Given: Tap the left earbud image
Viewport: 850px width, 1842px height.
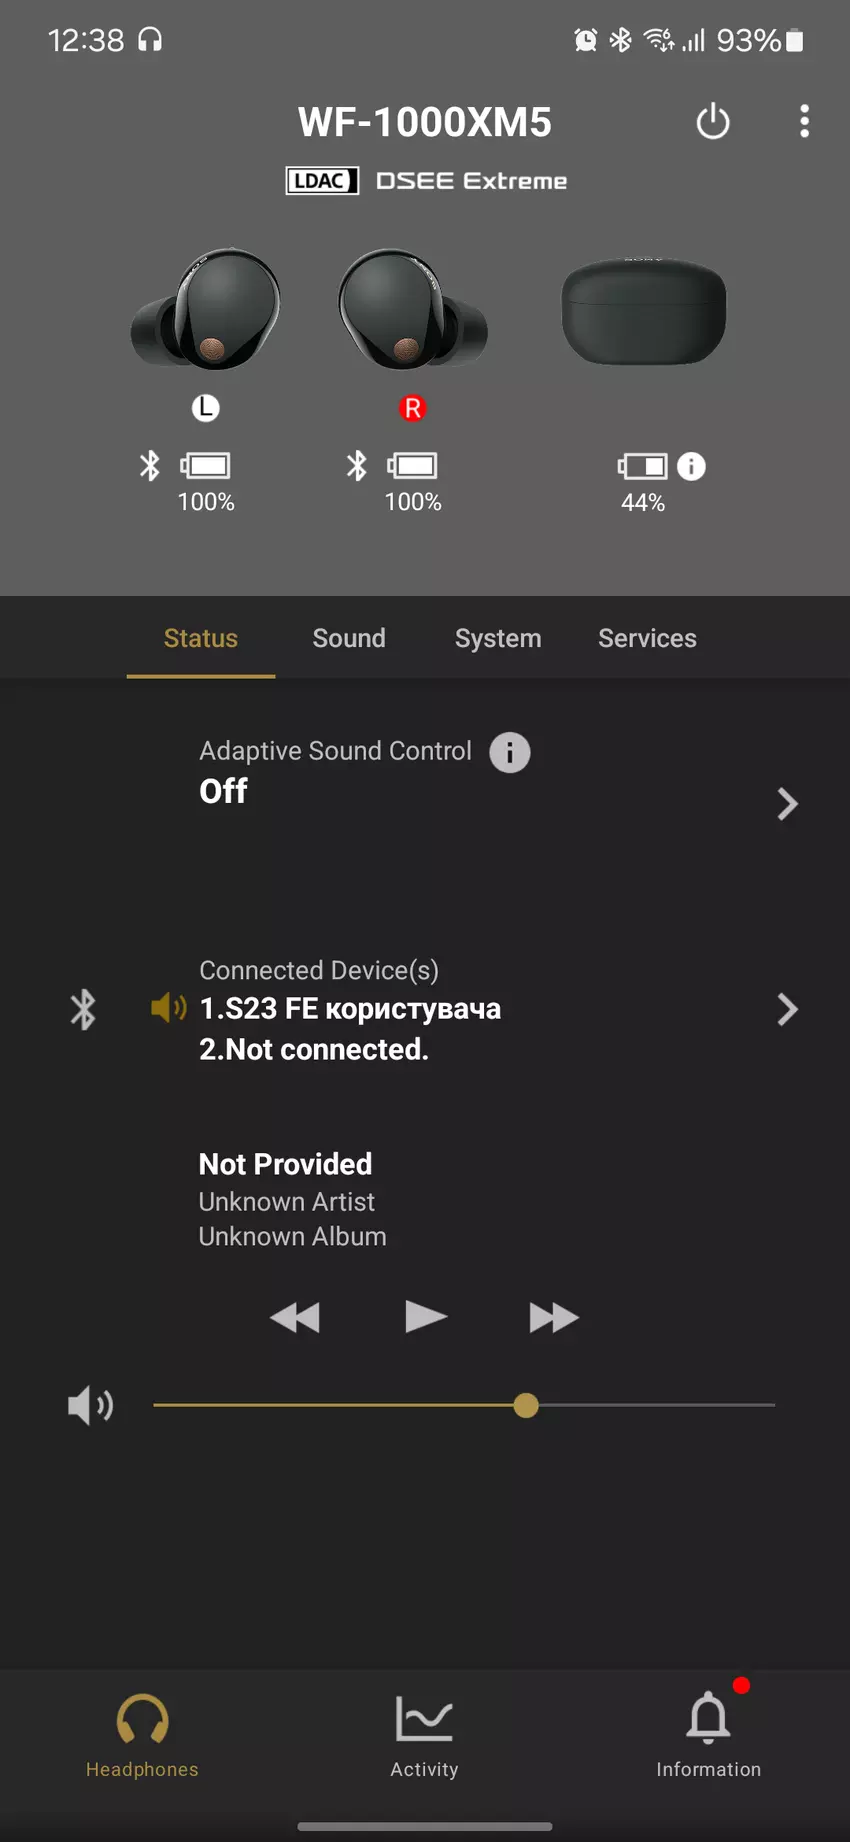Looking at the screenshot, I should pyautogui.click(x=207, y=310).
